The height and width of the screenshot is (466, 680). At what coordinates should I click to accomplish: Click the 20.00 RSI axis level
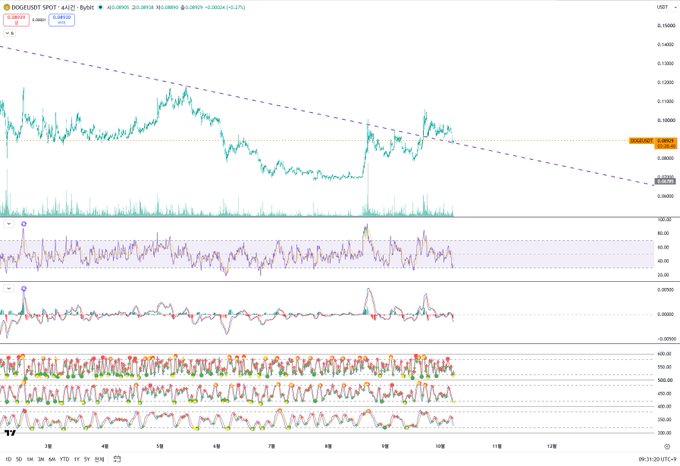664,275
